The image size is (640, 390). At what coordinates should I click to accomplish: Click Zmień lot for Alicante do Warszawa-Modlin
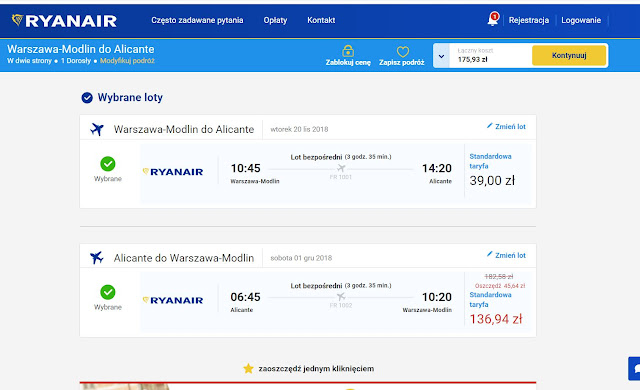510,255
